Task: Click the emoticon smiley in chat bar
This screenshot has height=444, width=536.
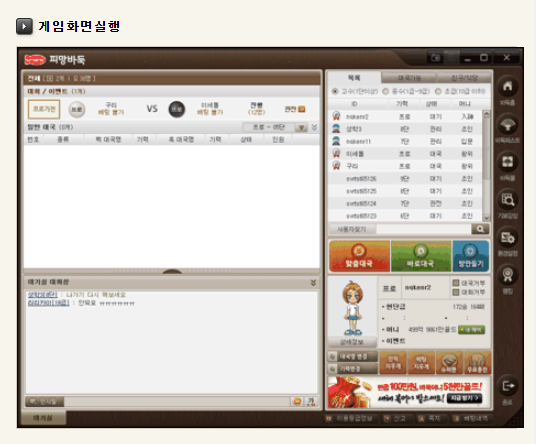Action: click(x=297, y=401)
